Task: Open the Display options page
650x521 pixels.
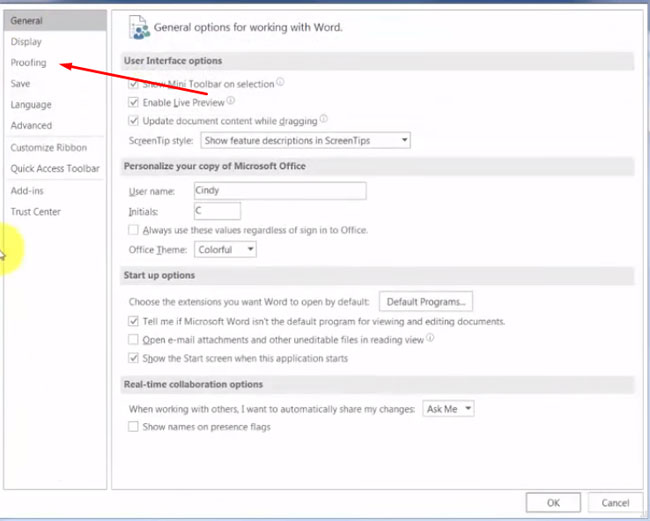Action: [x=26, y=41]
